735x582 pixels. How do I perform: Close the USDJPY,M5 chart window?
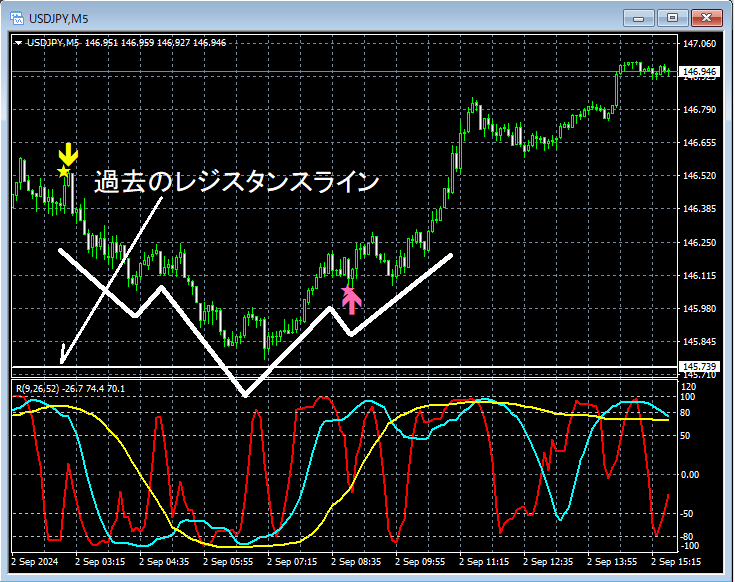[706, 18]
